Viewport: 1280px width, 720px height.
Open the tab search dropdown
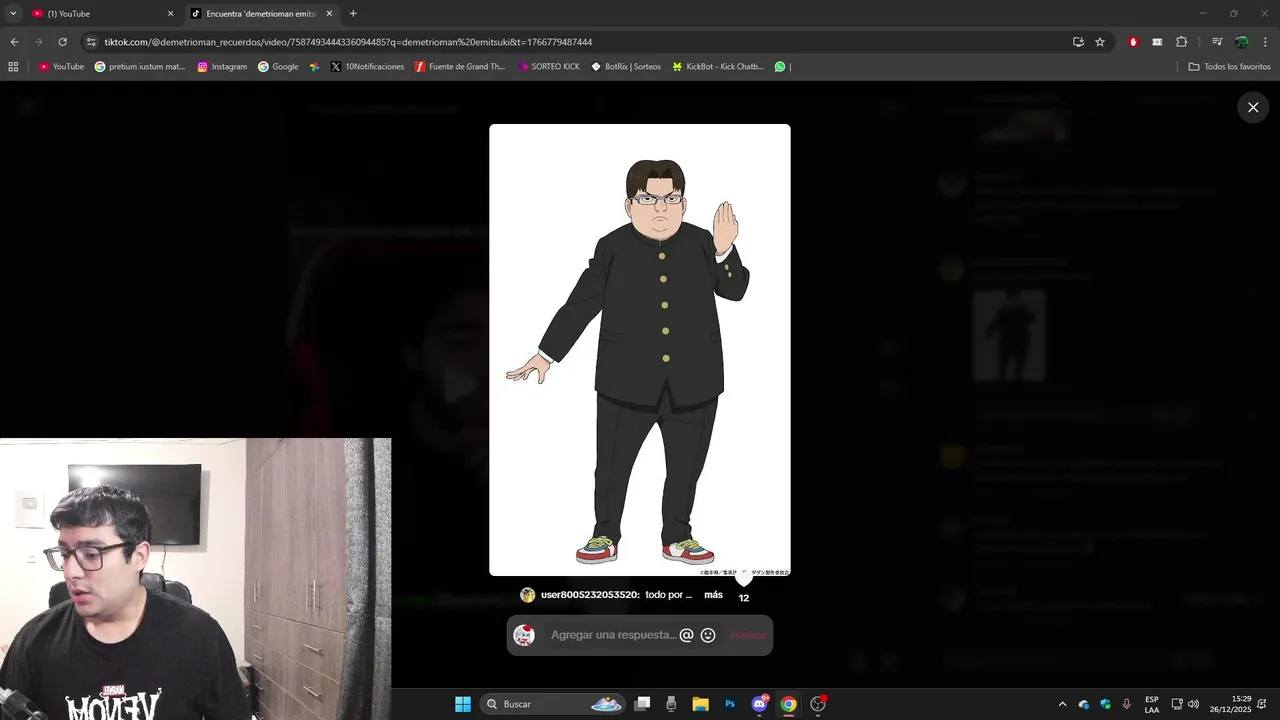[x=13, y=14]
